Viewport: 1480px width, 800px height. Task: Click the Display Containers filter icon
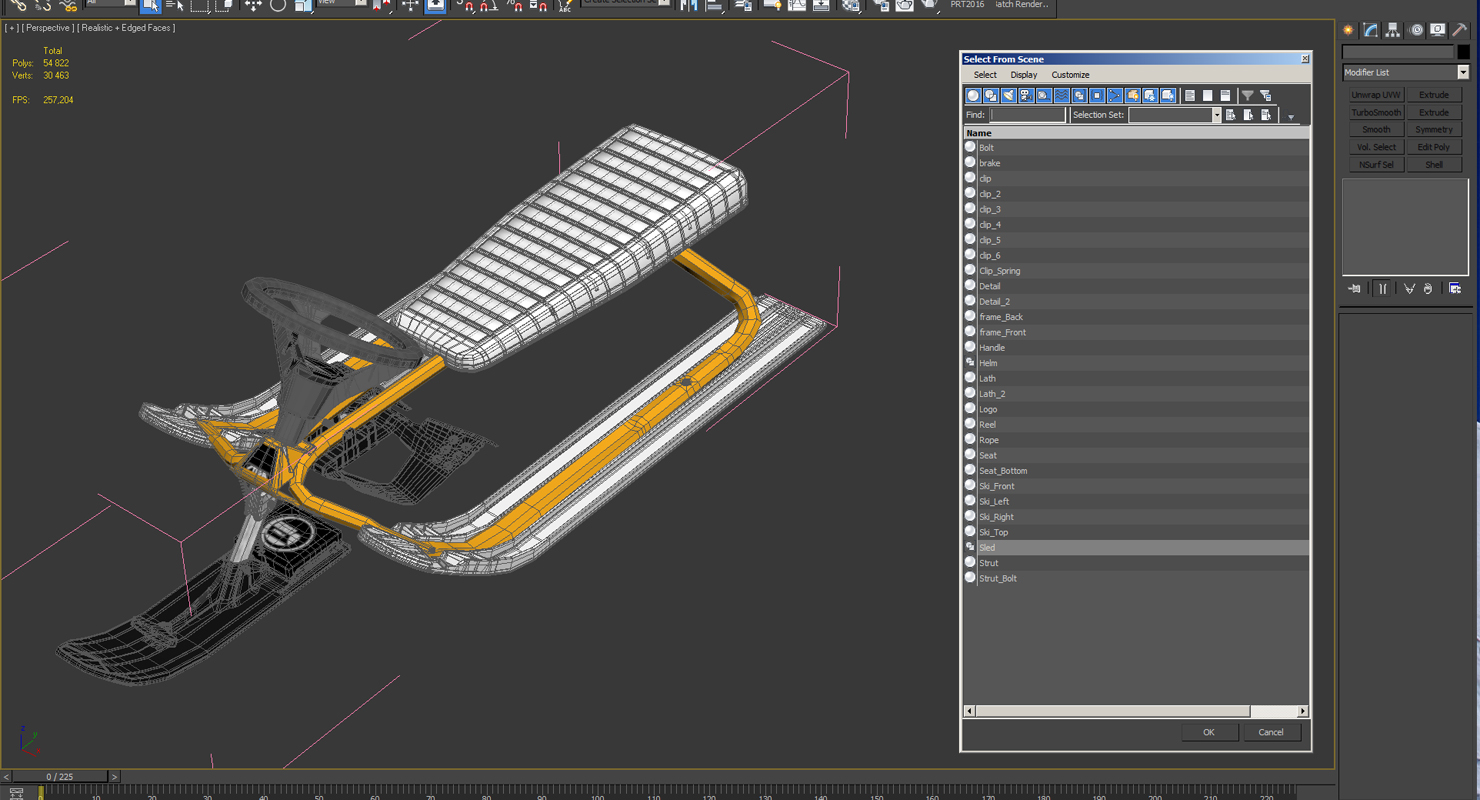click(1133, 96)
